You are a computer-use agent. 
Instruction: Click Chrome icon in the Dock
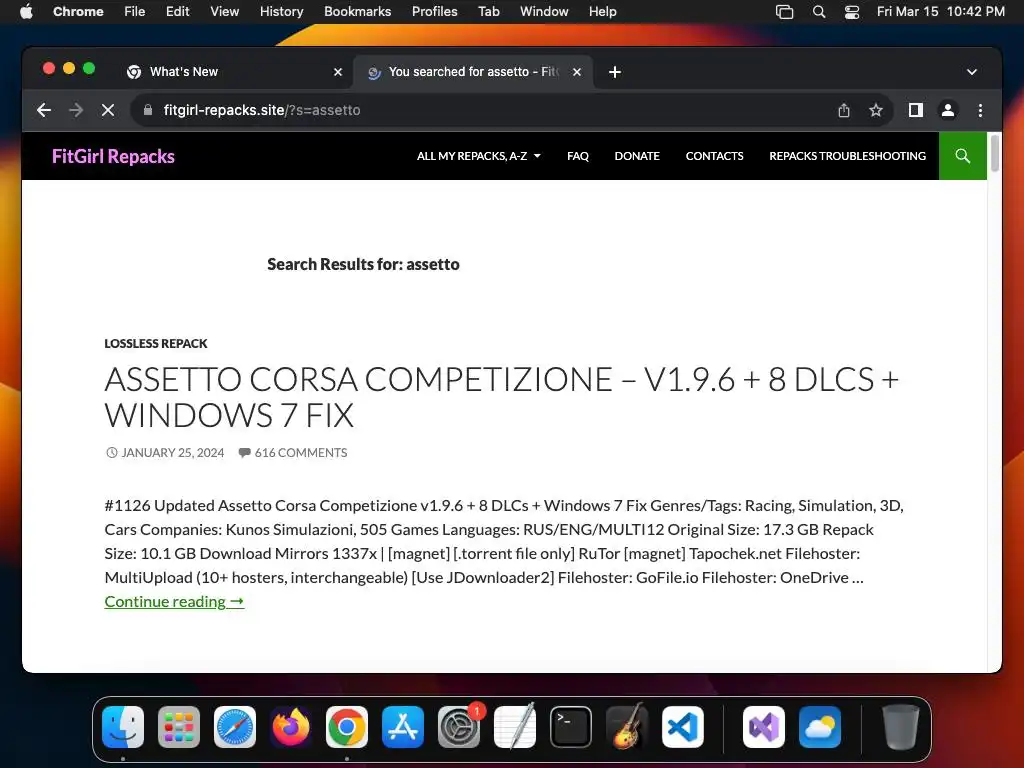coord(347,727)
